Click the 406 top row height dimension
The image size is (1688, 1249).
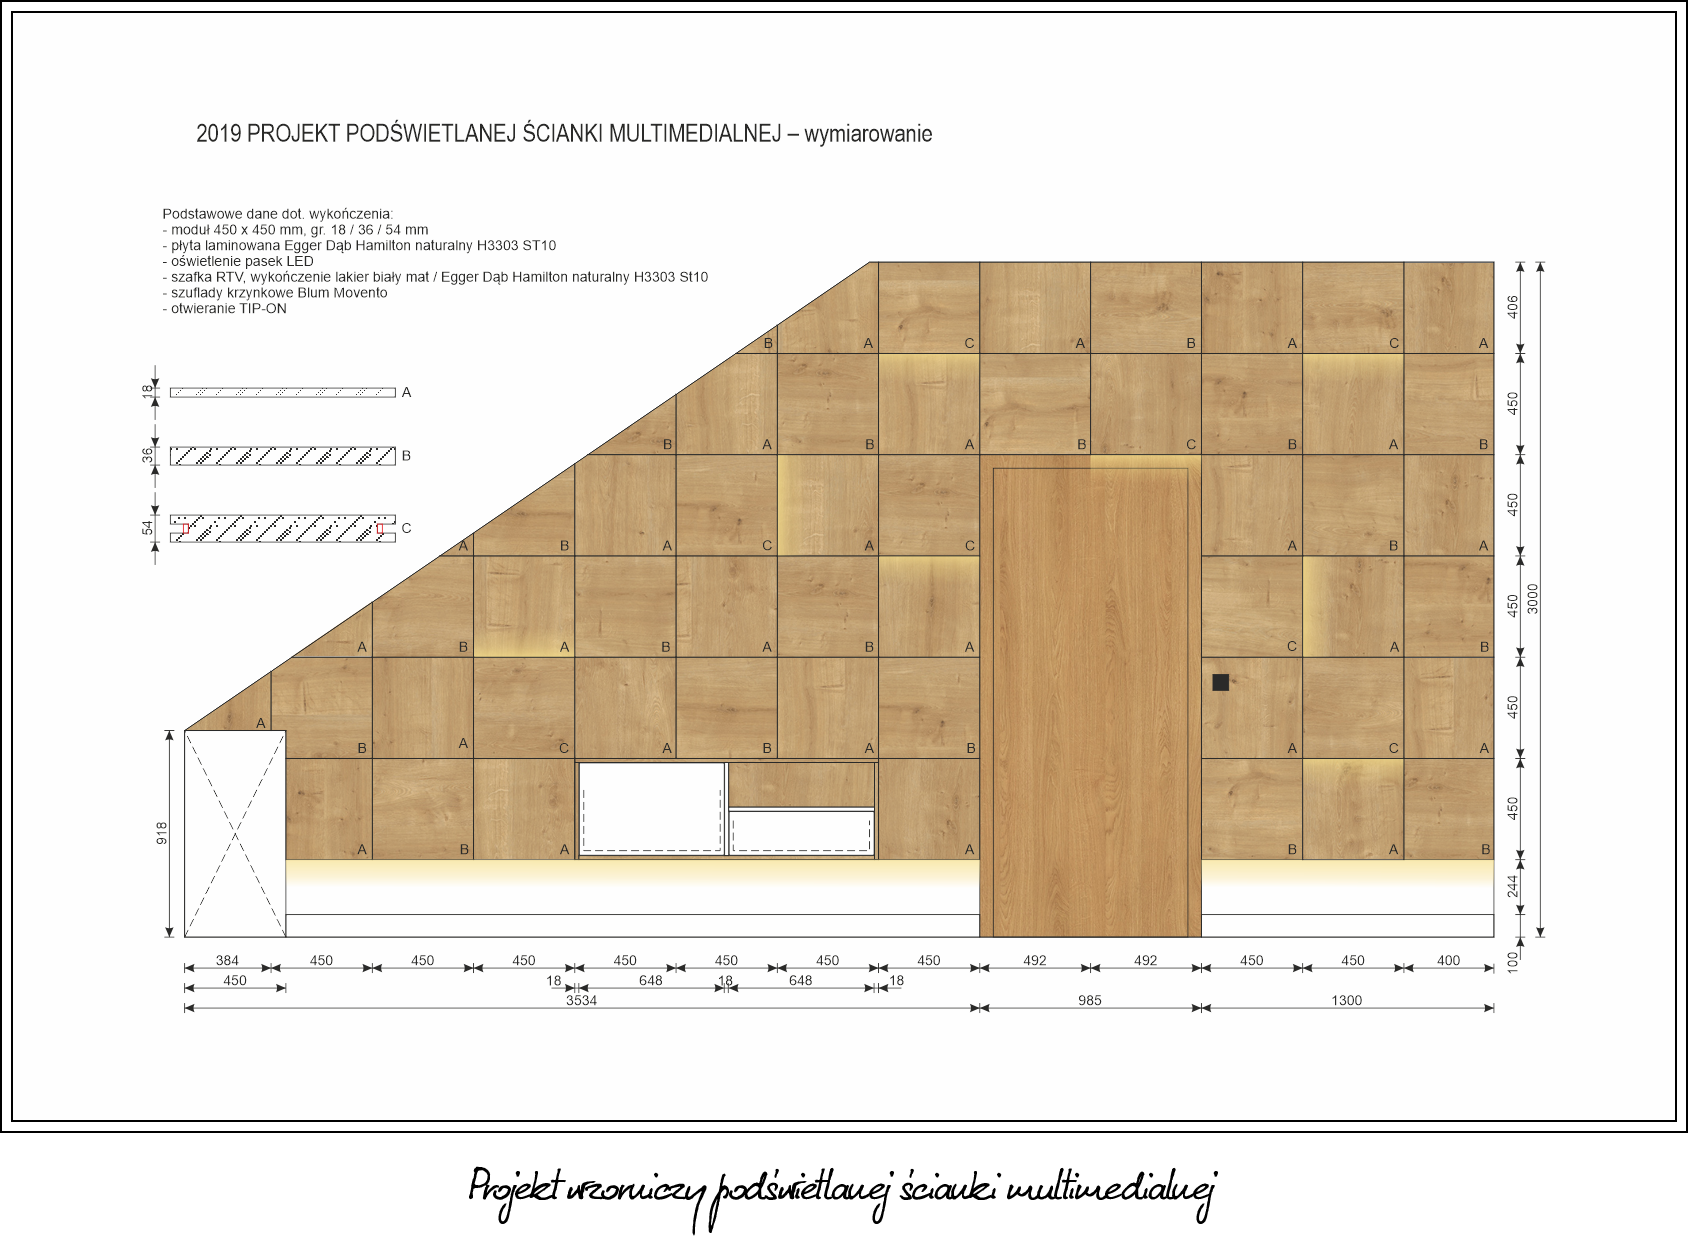[1513, 306]
